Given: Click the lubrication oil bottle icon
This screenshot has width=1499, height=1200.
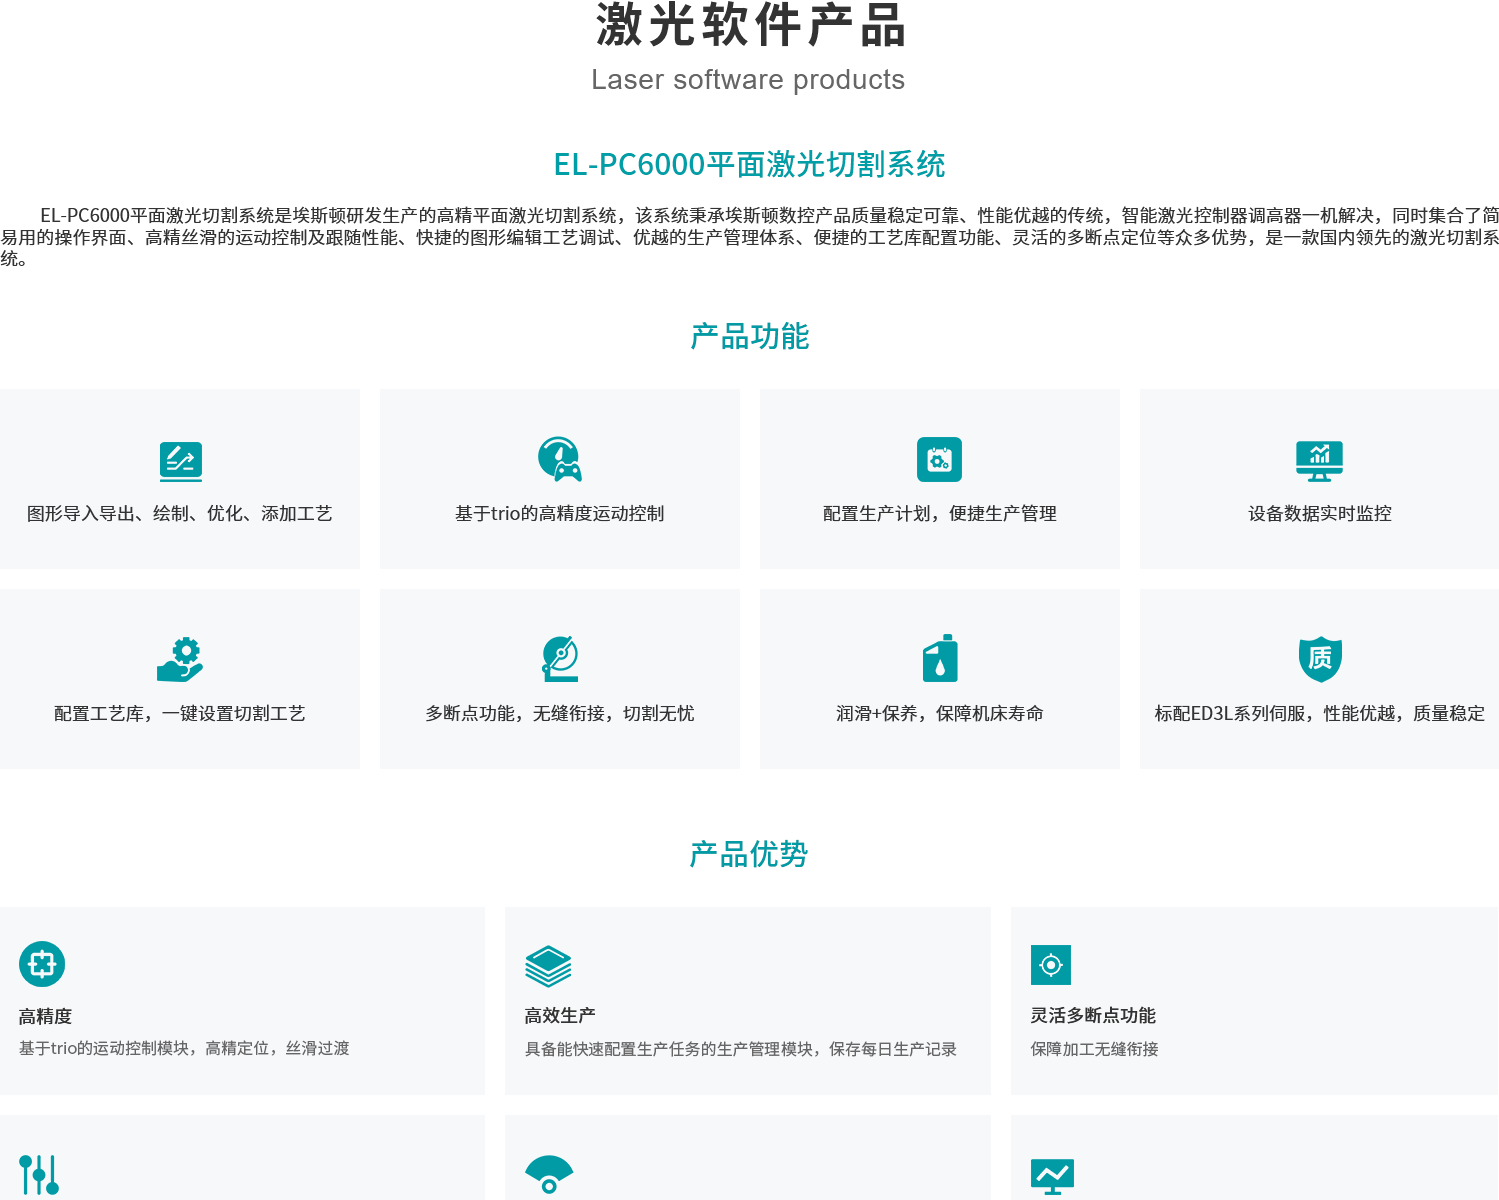Looking at the screenshot, I should [939, 659].
